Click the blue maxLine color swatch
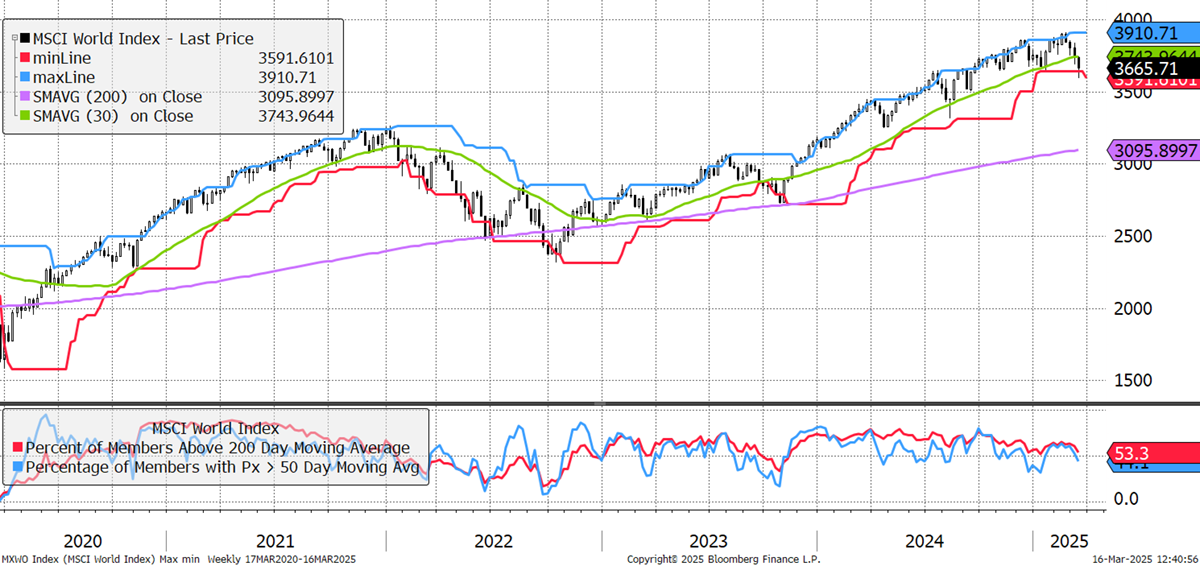Screen dimensions: 1200x566 [24, 78]
